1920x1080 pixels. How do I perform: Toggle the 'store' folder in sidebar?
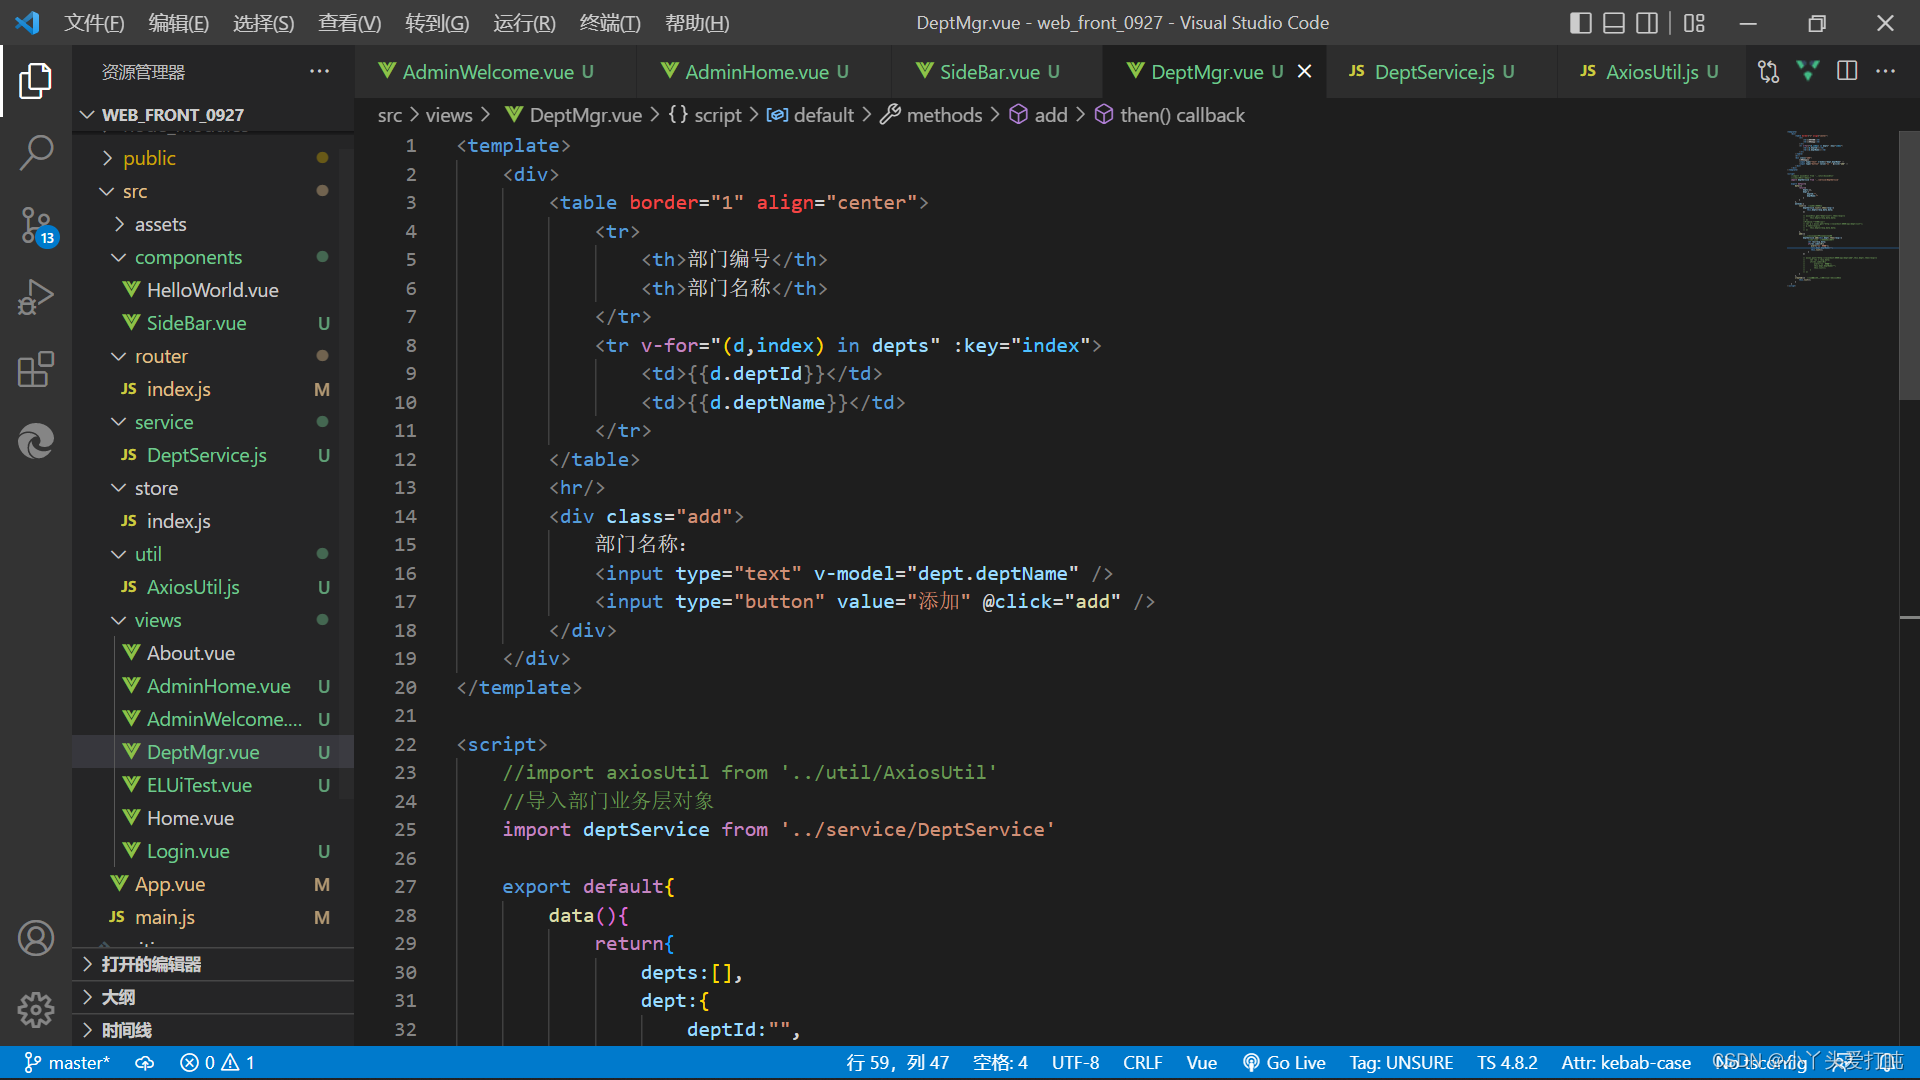(x=154, y=488)
